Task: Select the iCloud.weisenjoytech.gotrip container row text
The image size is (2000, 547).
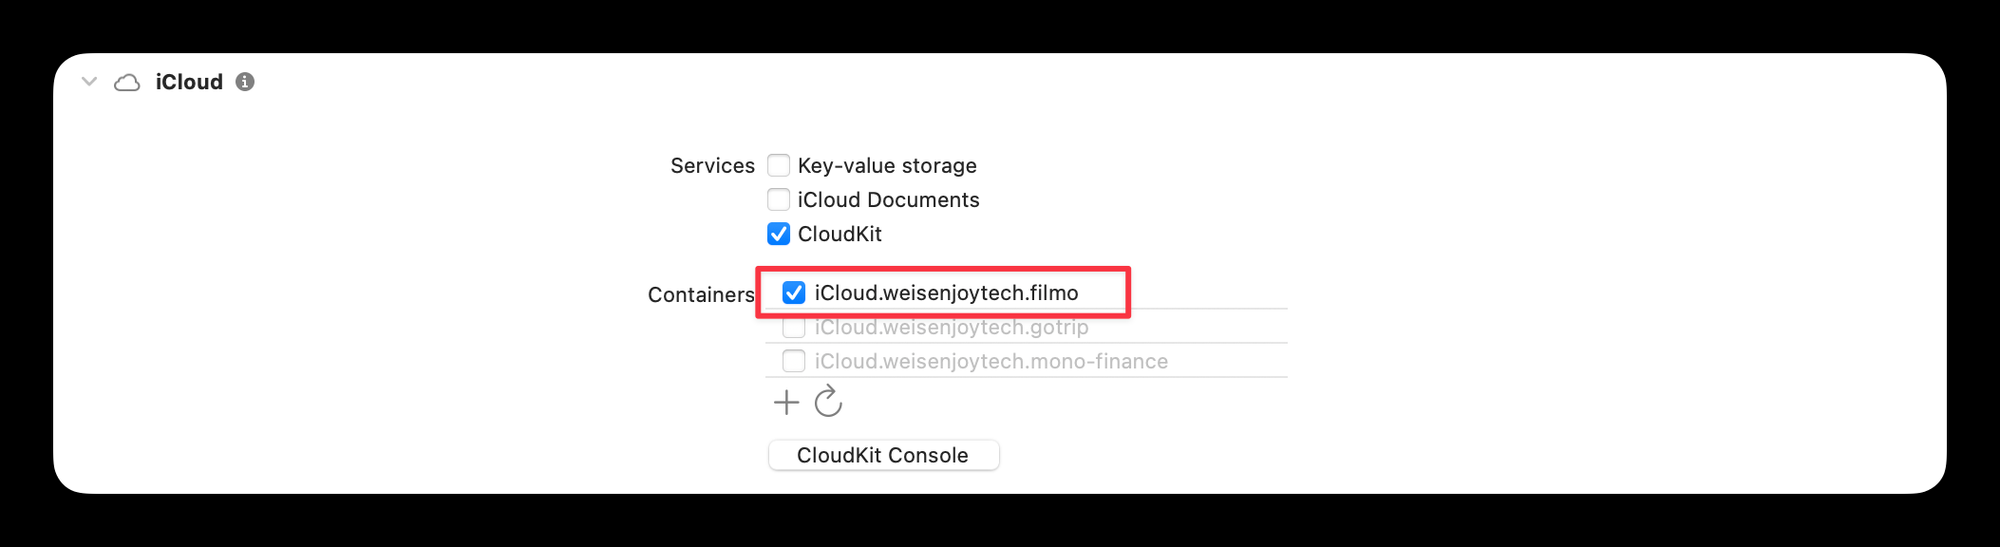Action: click(951, 327)
